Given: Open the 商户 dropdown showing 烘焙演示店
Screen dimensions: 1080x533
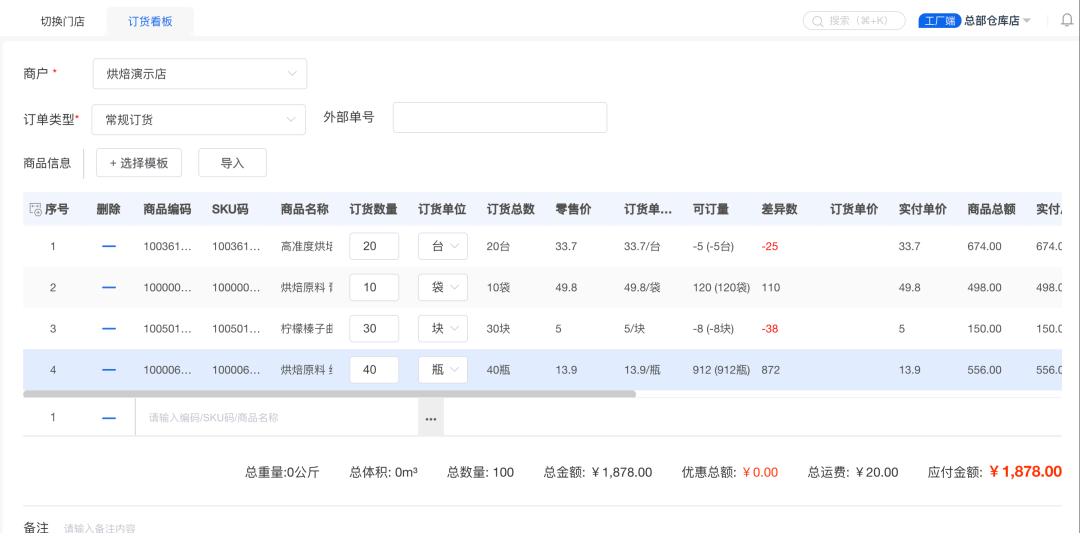Looking at the screenshot, I should tap(199, 74).
